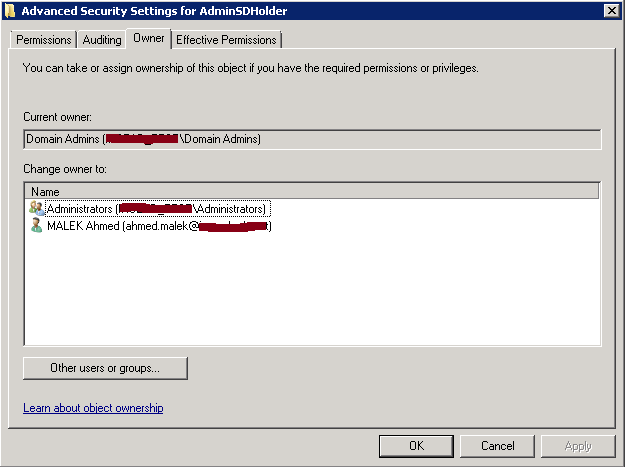Select the Administrators group icon in list
This screenshot has height=467, width=625.
[x=36, y=208]
